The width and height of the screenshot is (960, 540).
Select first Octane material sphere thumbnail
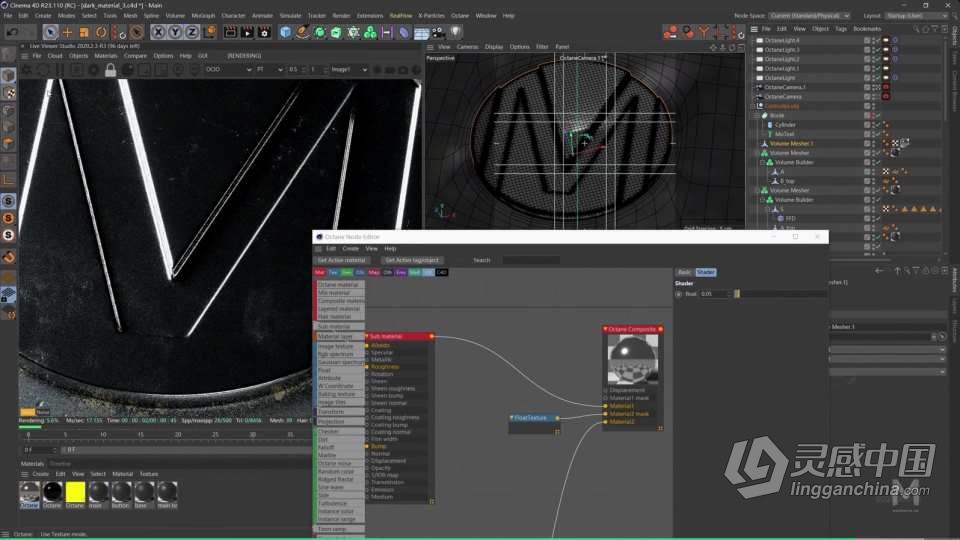[x=29, y=492]
